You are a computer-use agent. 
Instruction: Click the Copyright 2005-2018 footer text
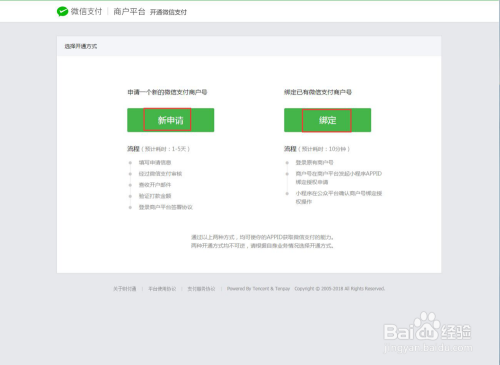(340, 289)
